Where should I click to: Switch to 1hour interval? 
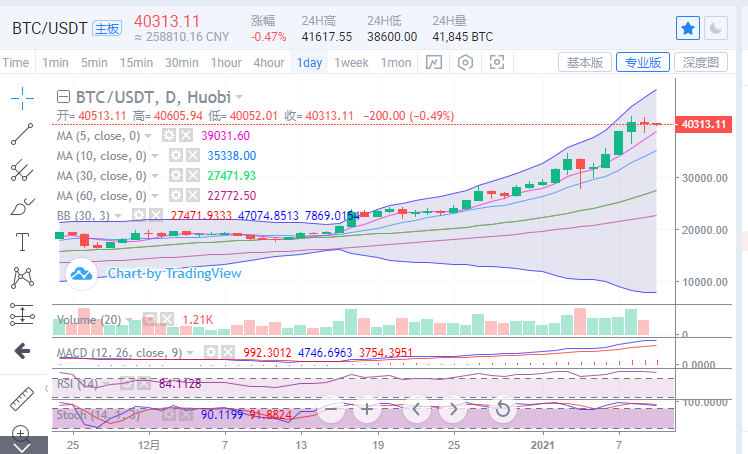click(x=226, y=62)
